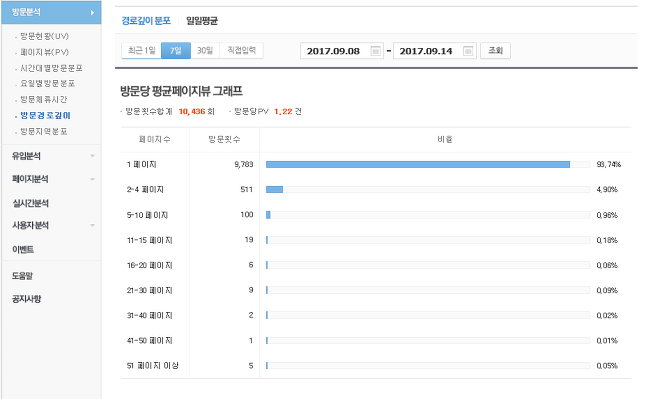Screen dimensions: 646x399
Task: Select the 41-50 페이지 row label
Action: [150, 341]
